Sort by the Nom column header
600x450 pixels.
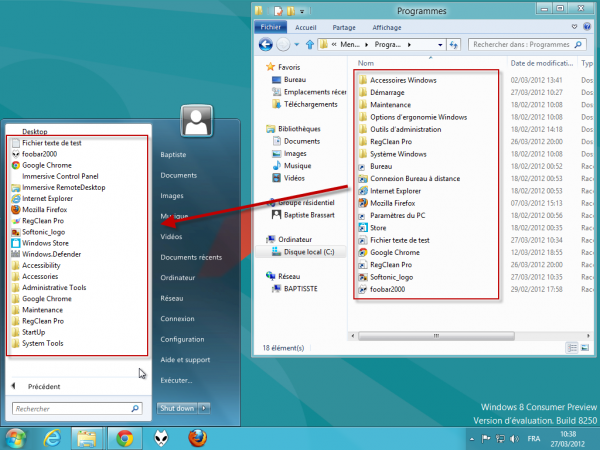tap(366, 64)
